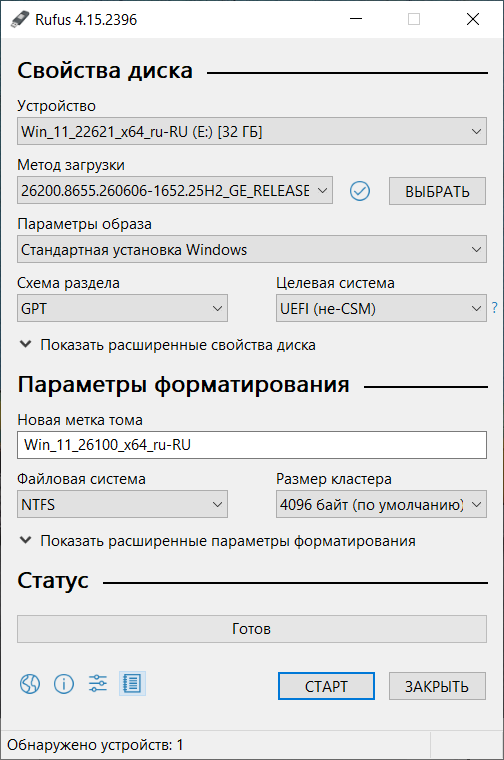This screenshot has height=760, width=504.
Task: Open the Устройство device dropdown
Action: coord(252,131)
